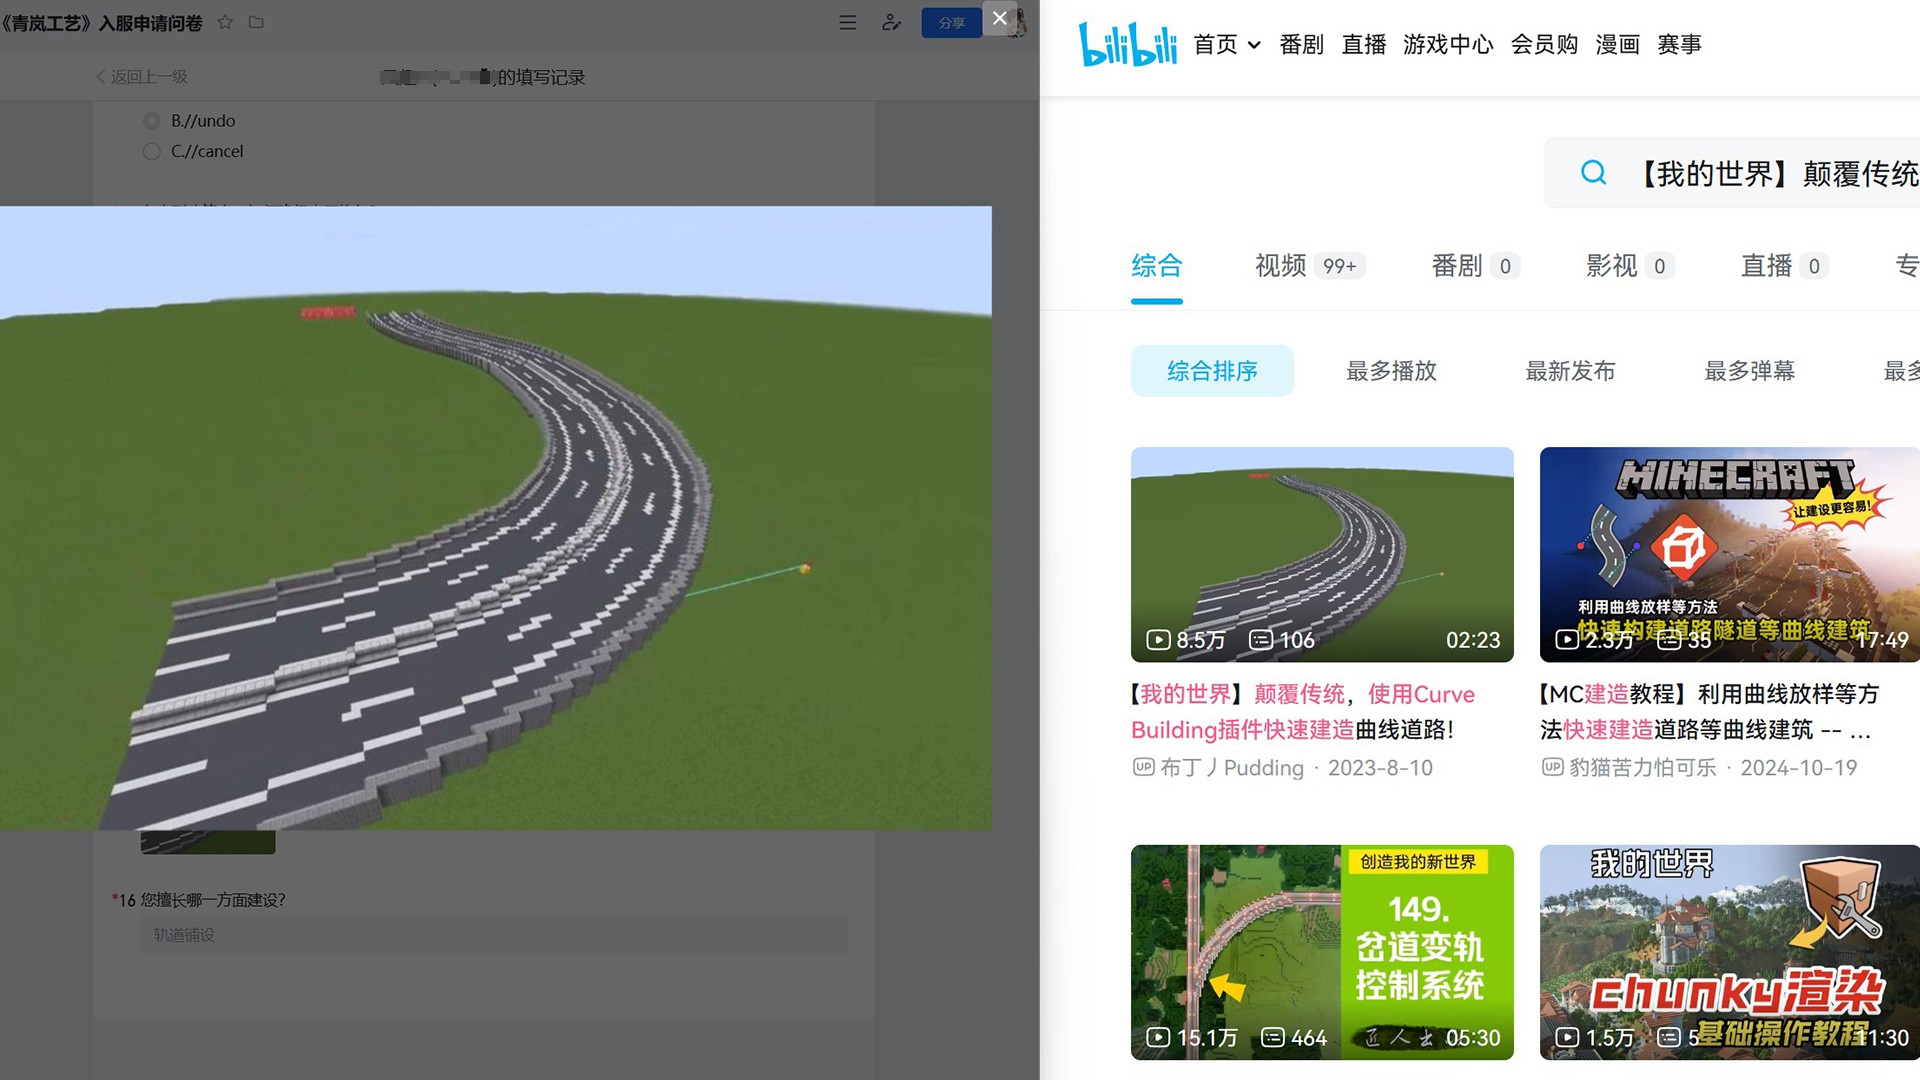Expand the 首页 dropdown arrow
Image resolution: width=1920 pixels, height=1080 pixels.
tap(1254, 45)
